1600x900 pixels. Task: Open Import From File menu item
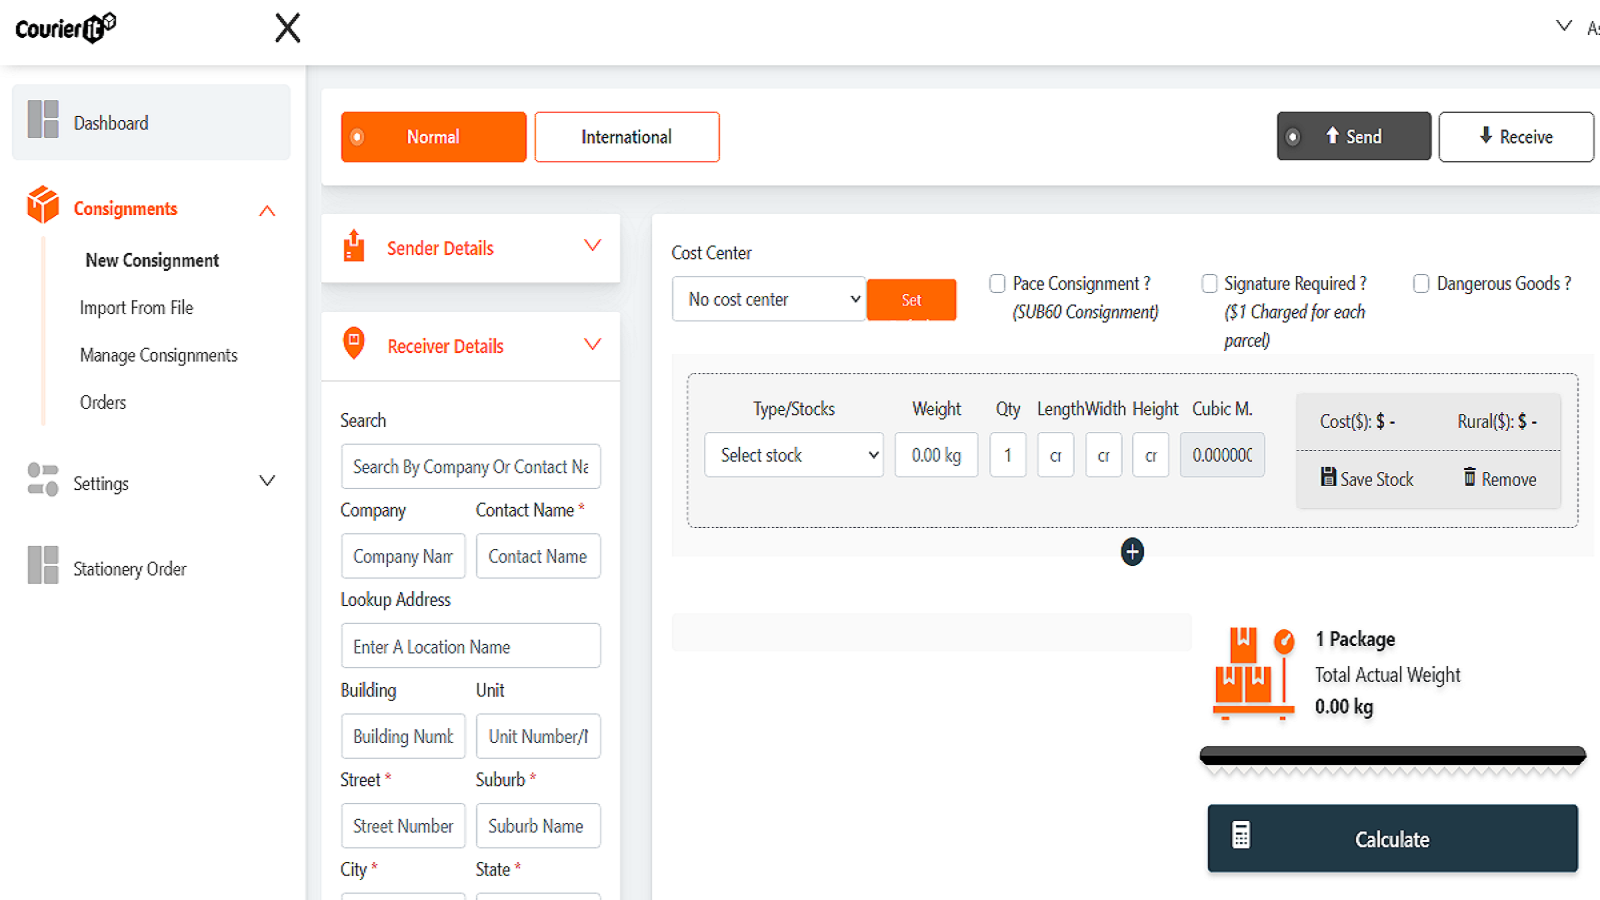click(x=136, y=308)
